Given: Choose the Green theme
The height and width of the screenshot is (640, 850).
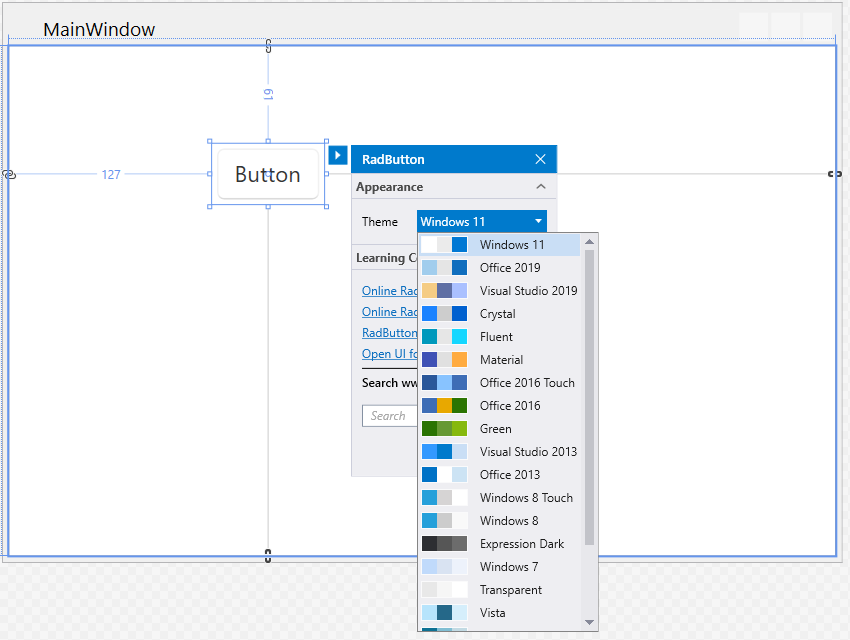Looking at the screenshot, I should point(500,429).
